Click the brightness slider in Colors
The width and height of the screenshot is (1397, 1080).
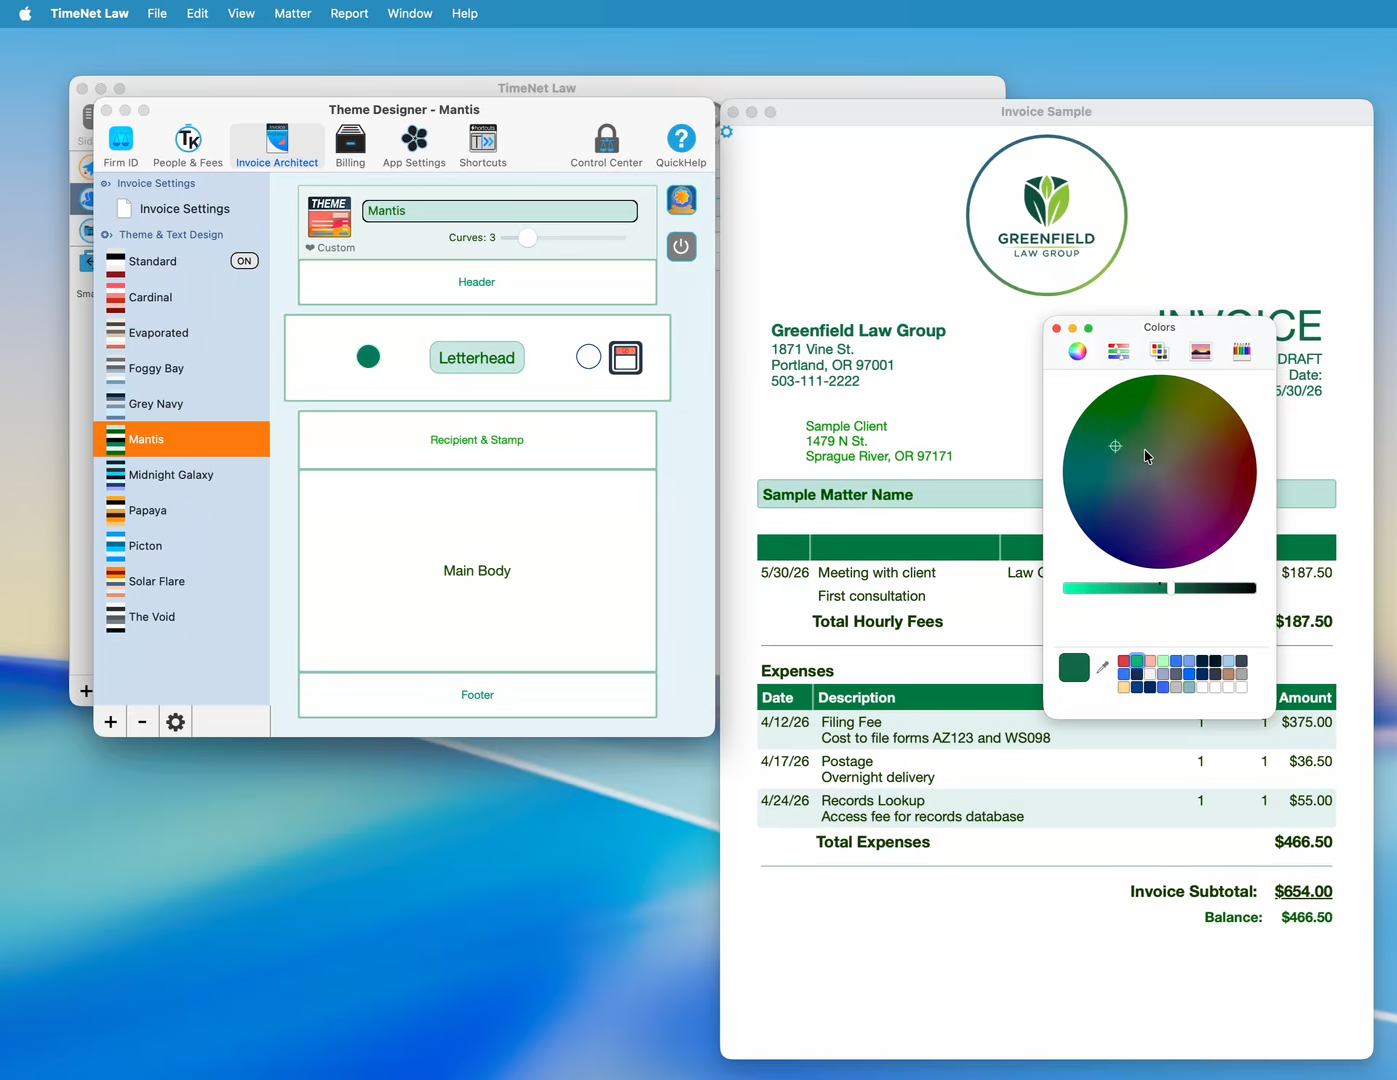click(1159, 588)
